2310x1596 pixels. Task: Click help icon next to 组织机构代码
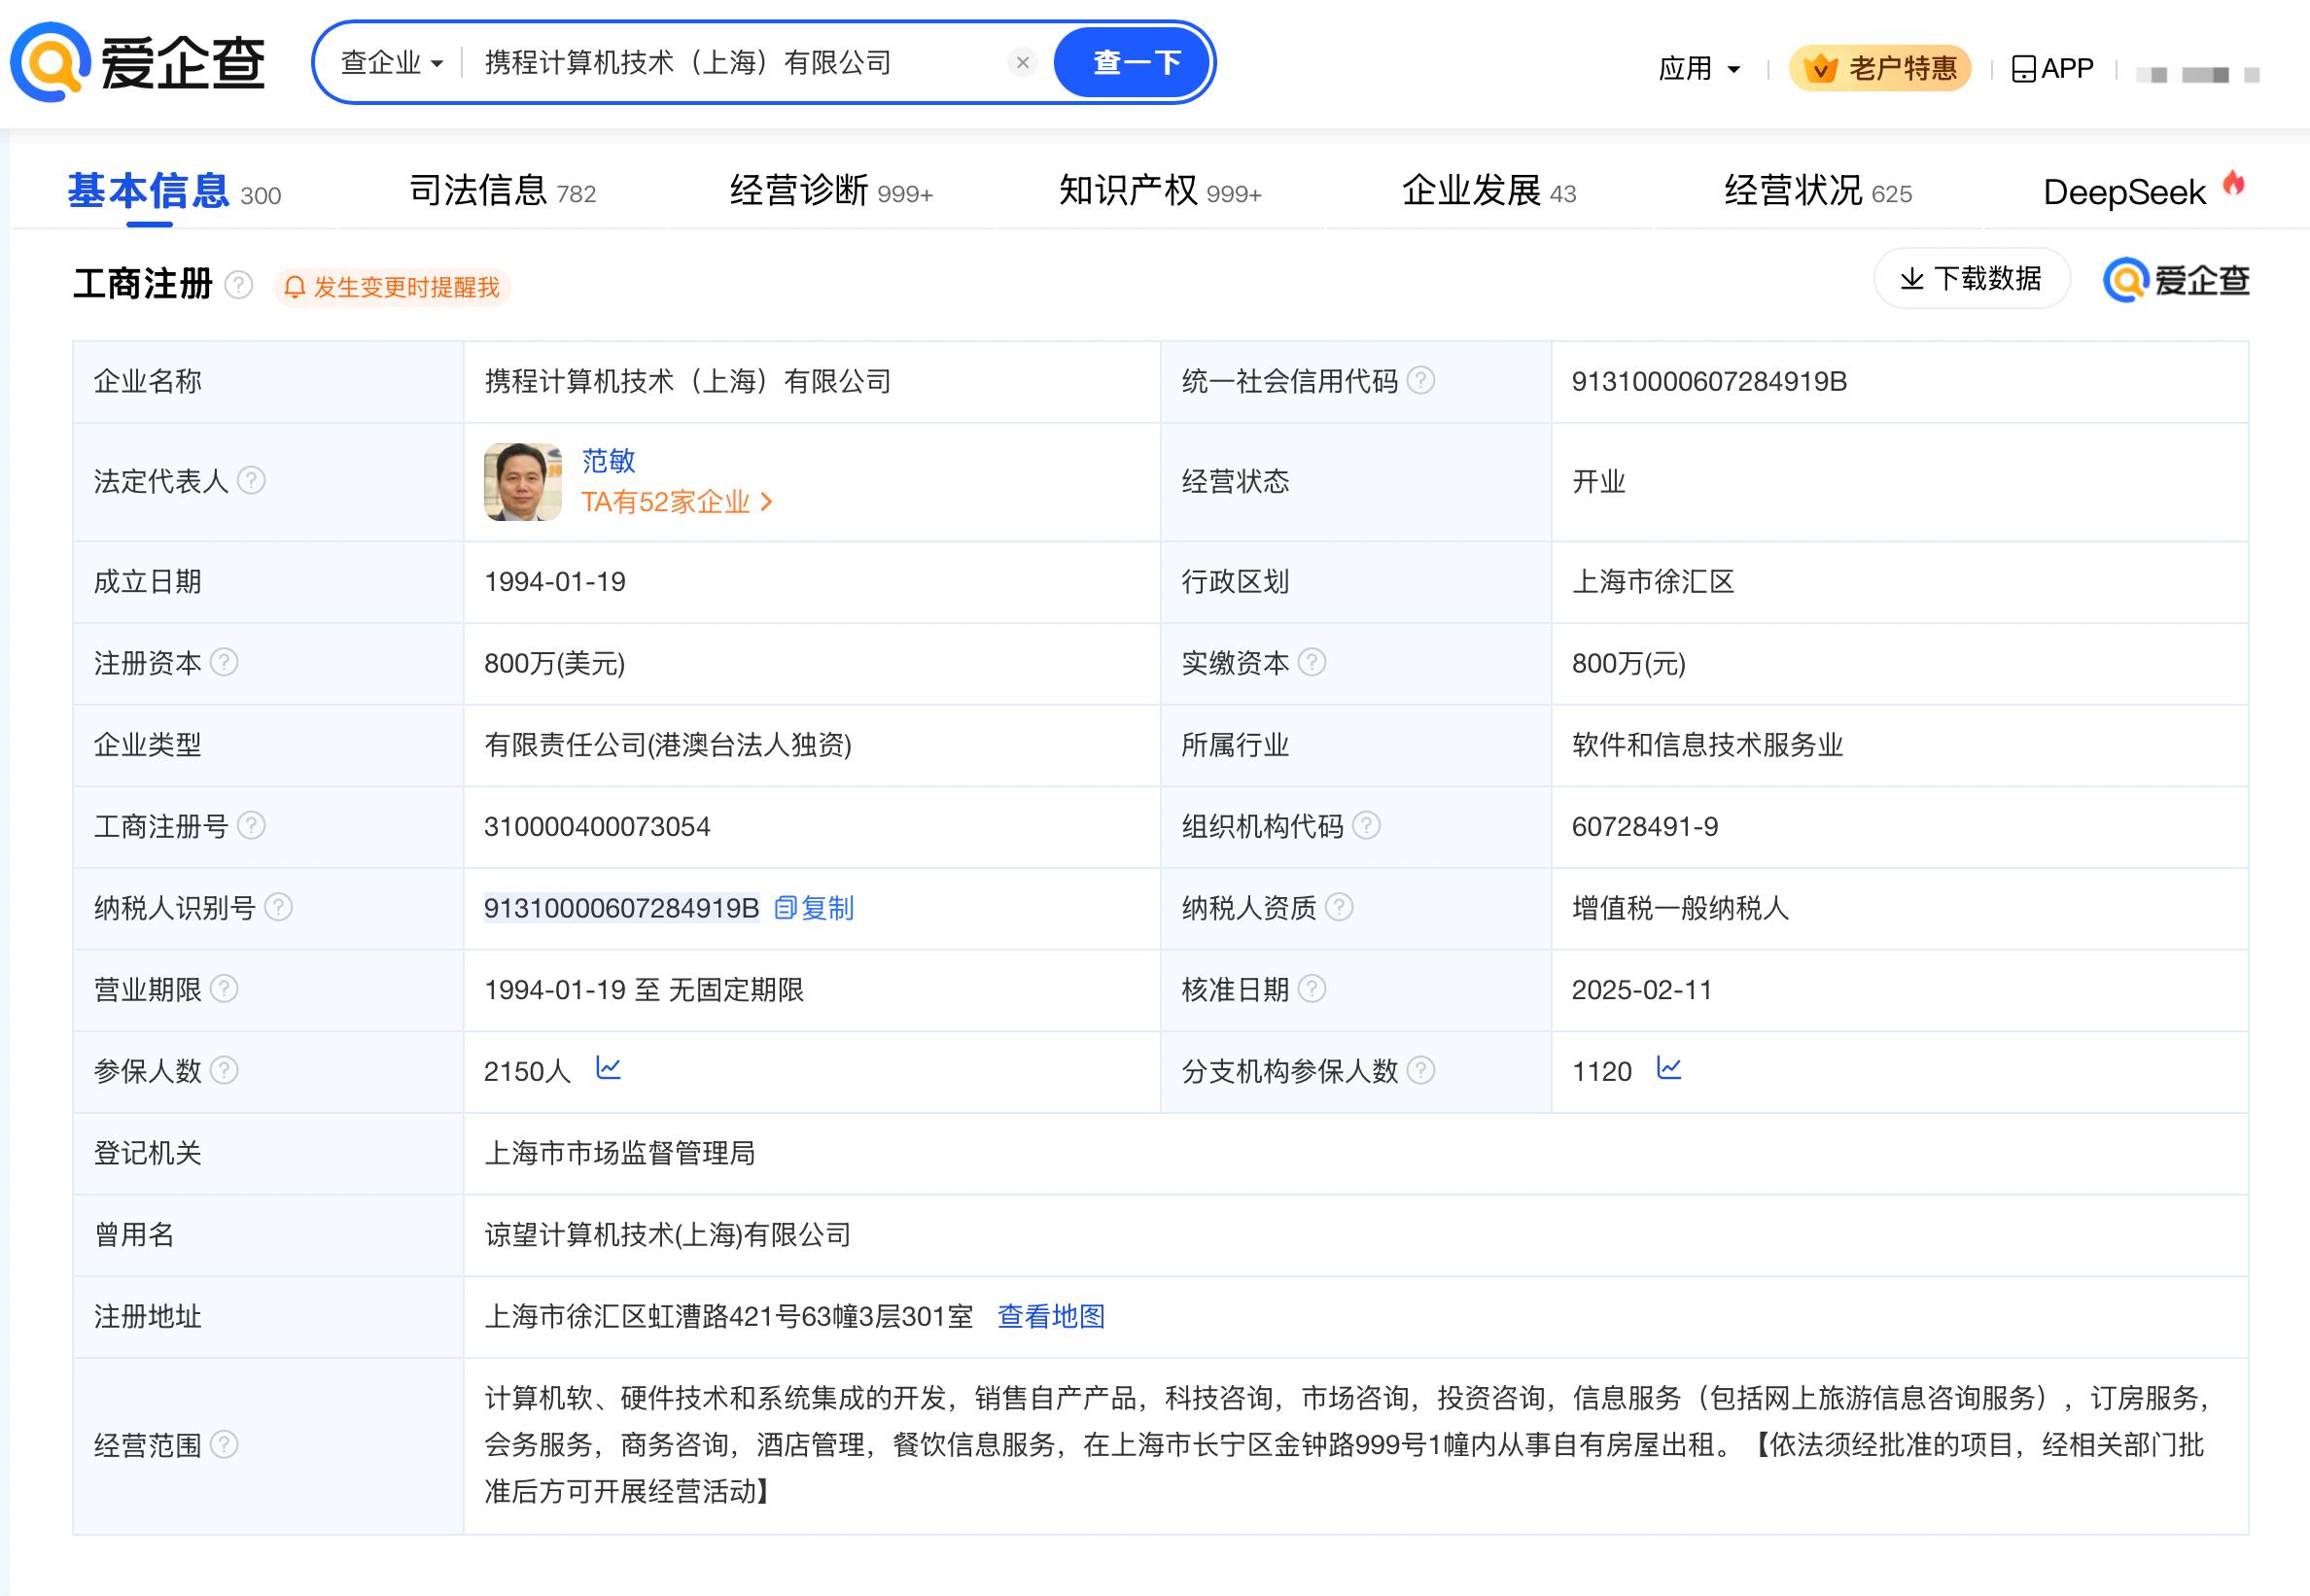point(1366,825)
